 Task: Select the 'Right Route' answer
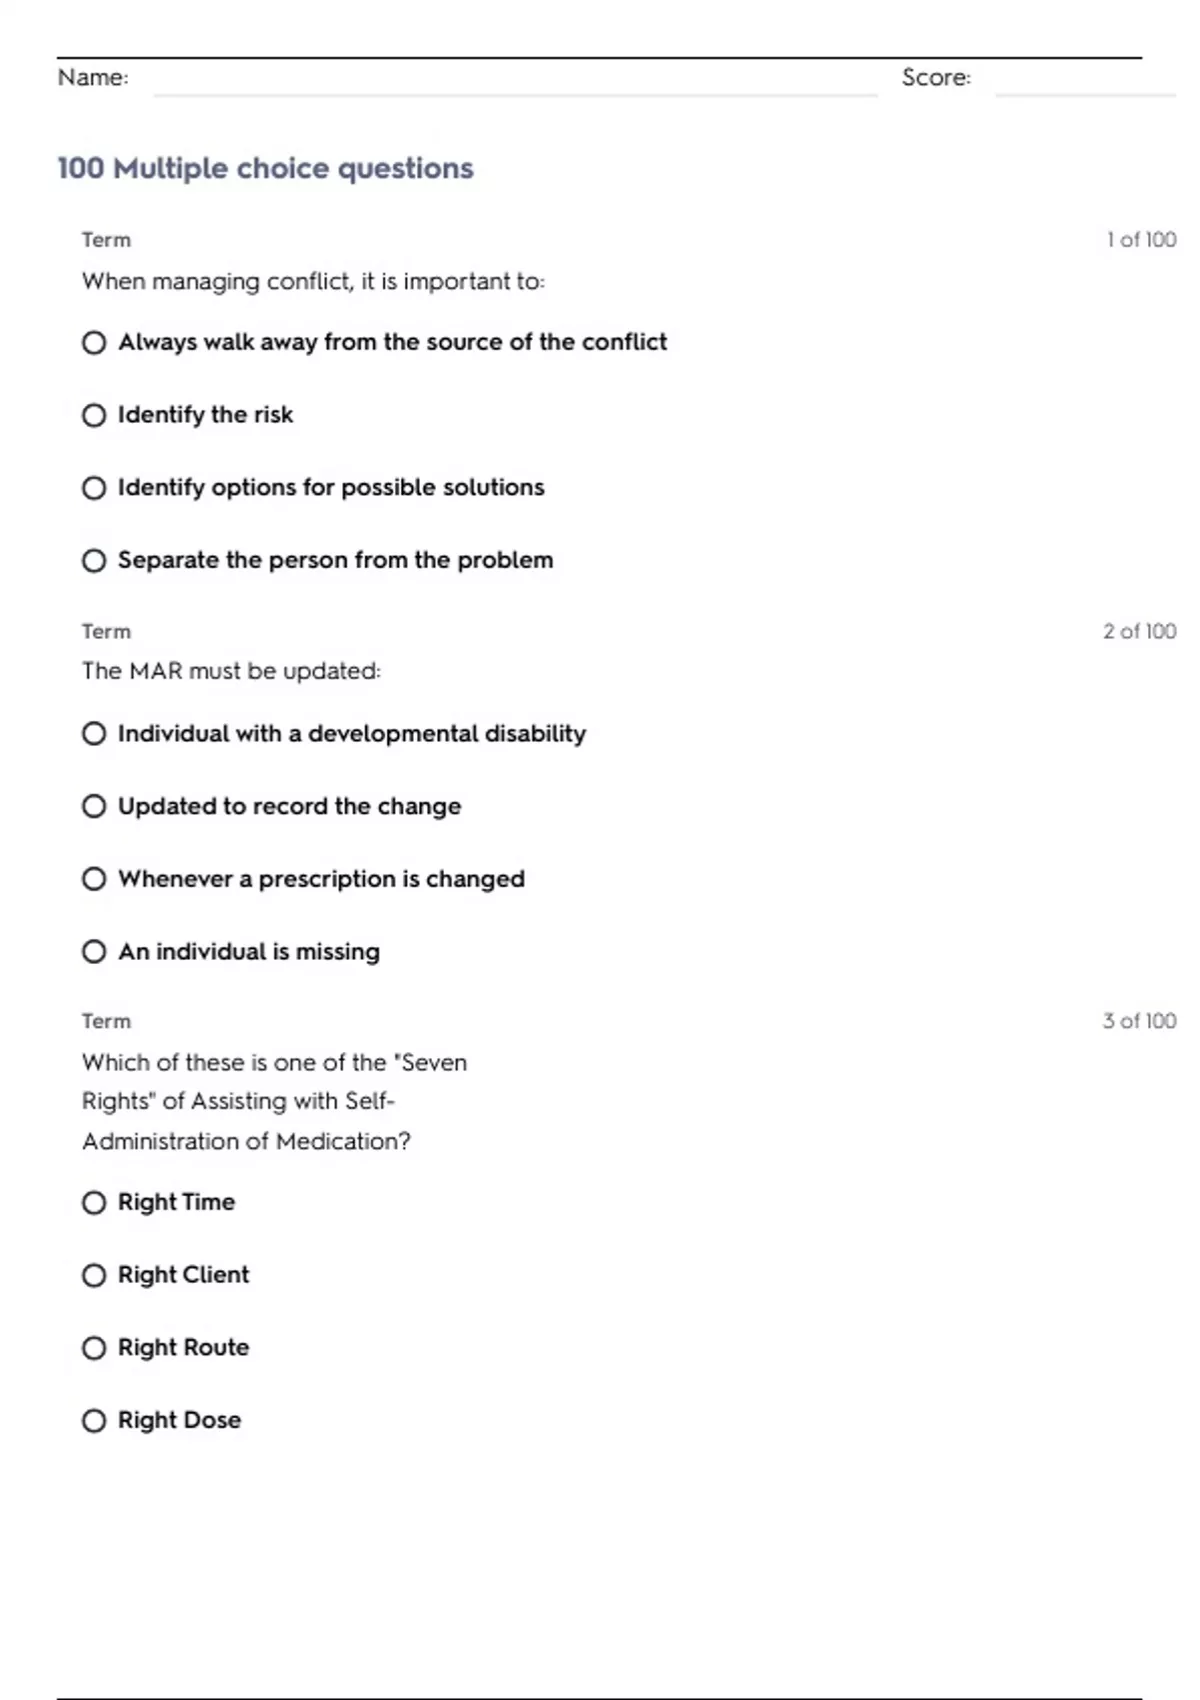coord(94,1348)
